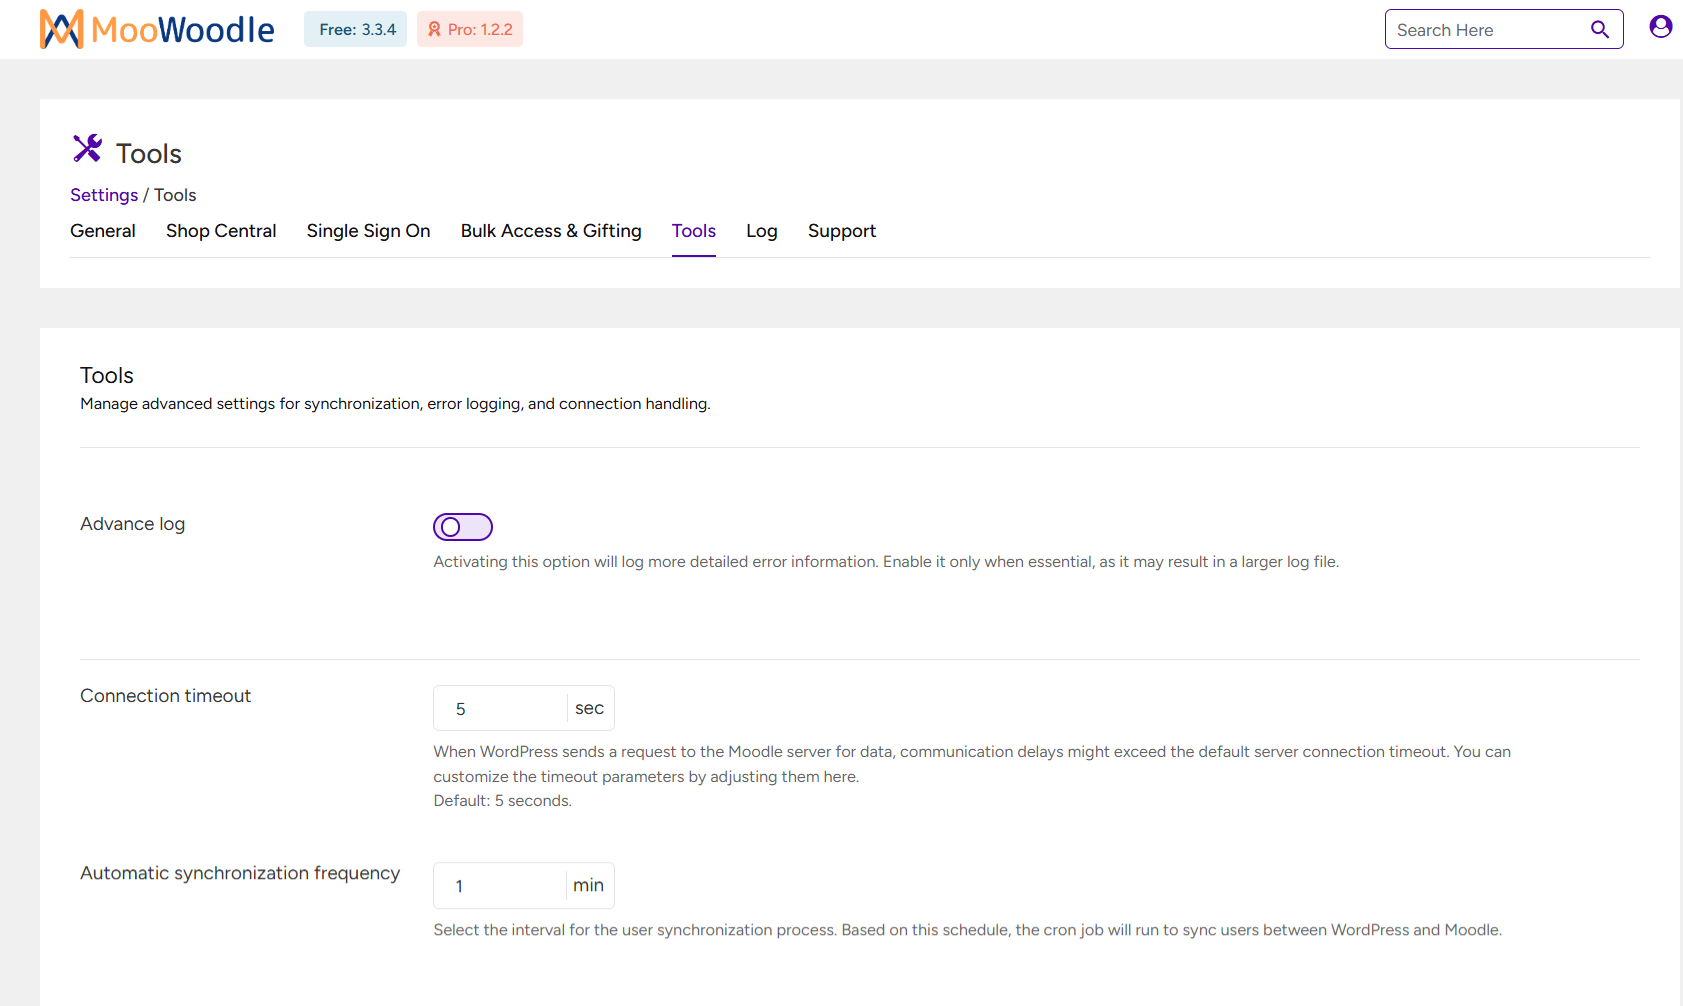Image resolution: width=1683 pixels, height=1006 pixels.
Task: Go to the Support tab
Action: pyautogui.click(x=841, y=231)
